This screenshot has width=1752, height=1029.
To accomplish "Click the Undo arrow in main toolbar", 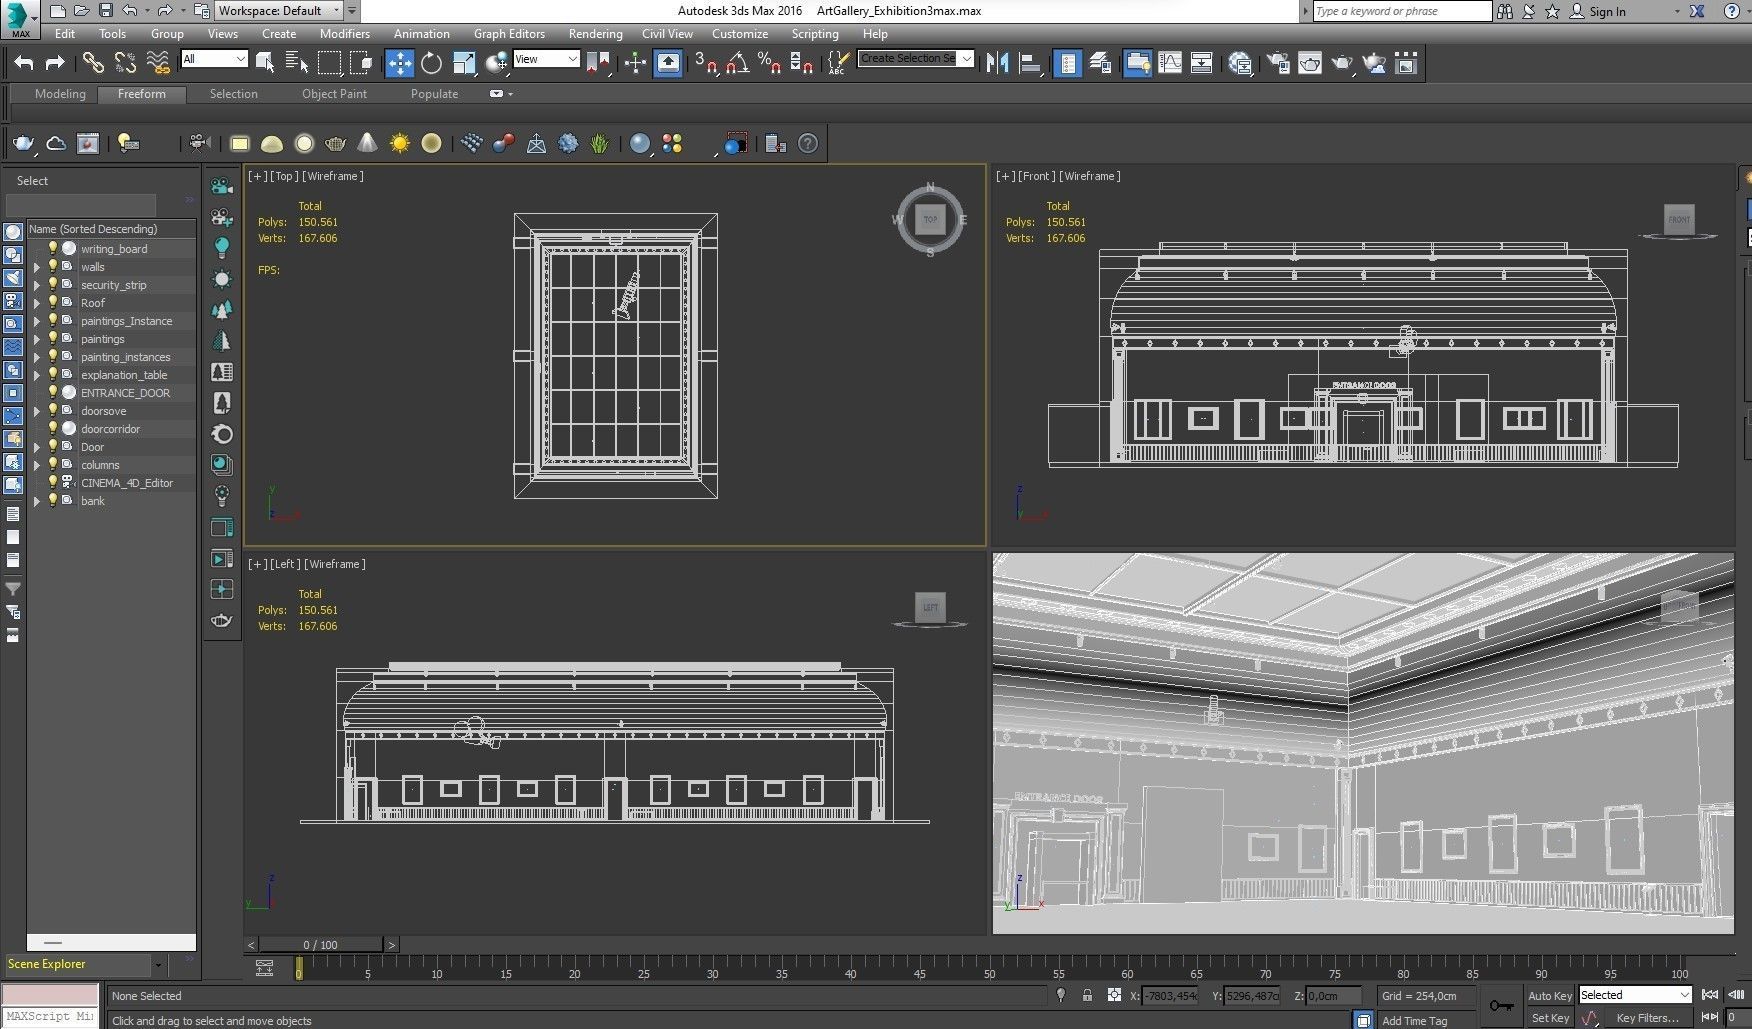I will click(23, 63).
